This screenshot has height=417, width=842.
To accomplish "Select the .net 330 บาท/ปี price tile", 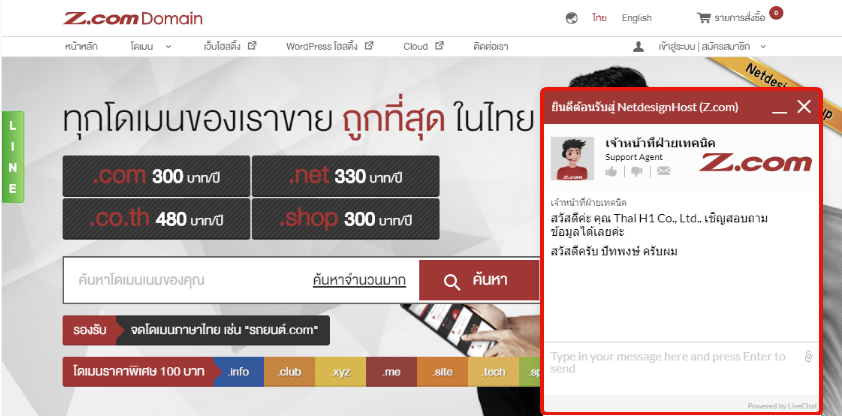I will click(x=346, y=176).
